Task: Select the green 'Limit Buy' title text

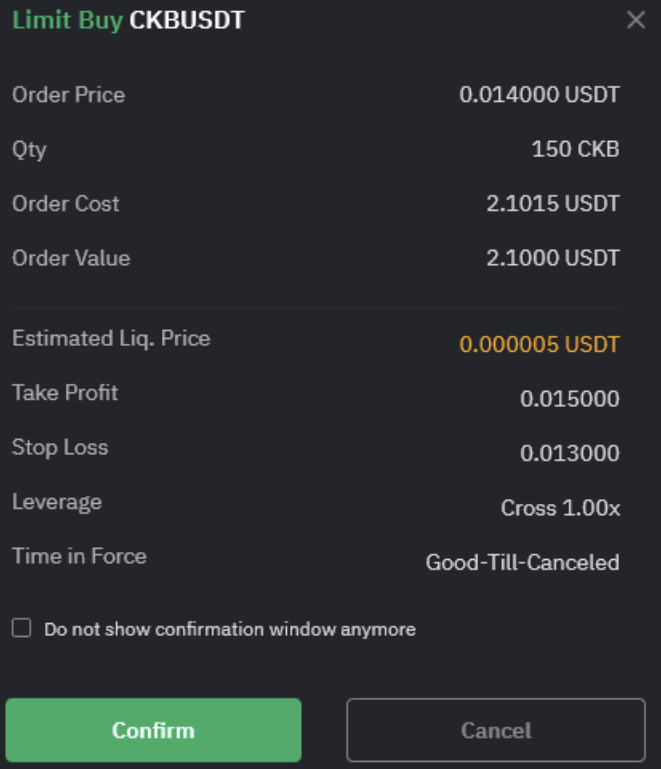Action: pos(68,21)
